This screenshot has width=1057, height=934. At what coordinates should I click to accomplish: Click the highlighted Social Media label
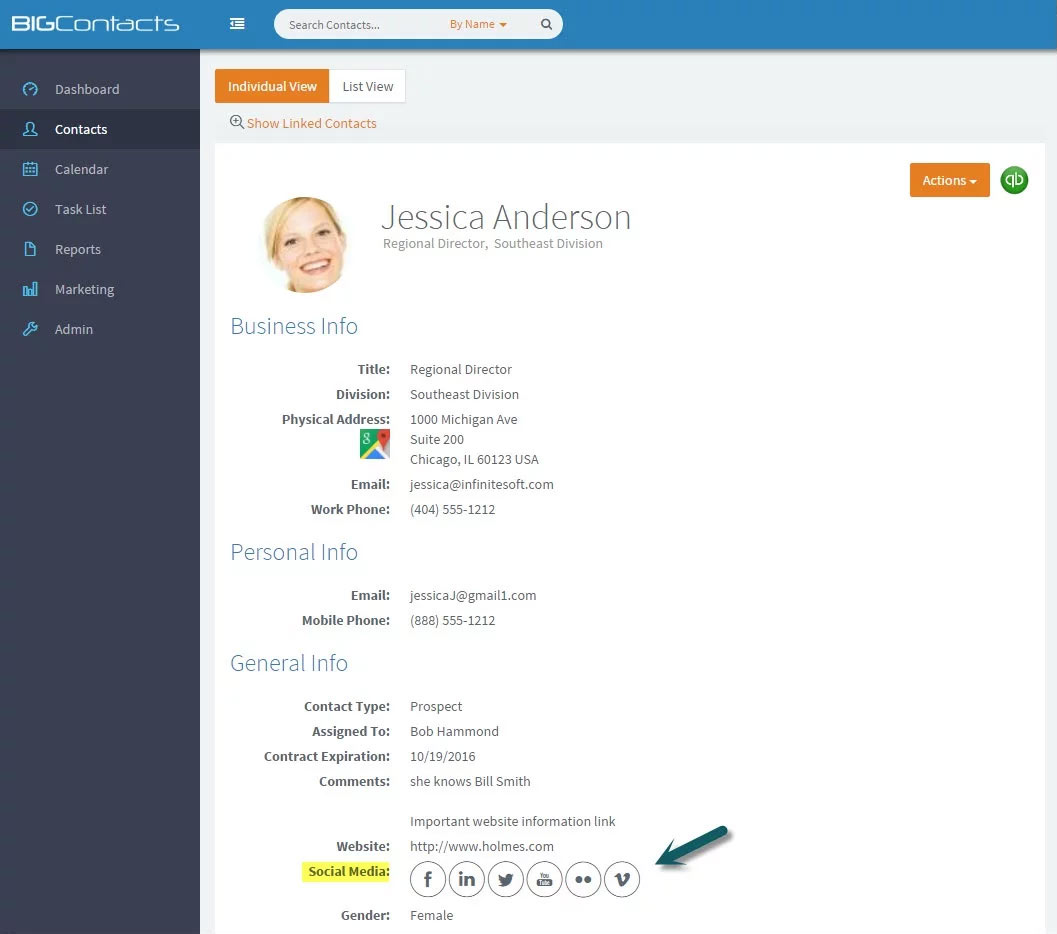coord(346,872)
